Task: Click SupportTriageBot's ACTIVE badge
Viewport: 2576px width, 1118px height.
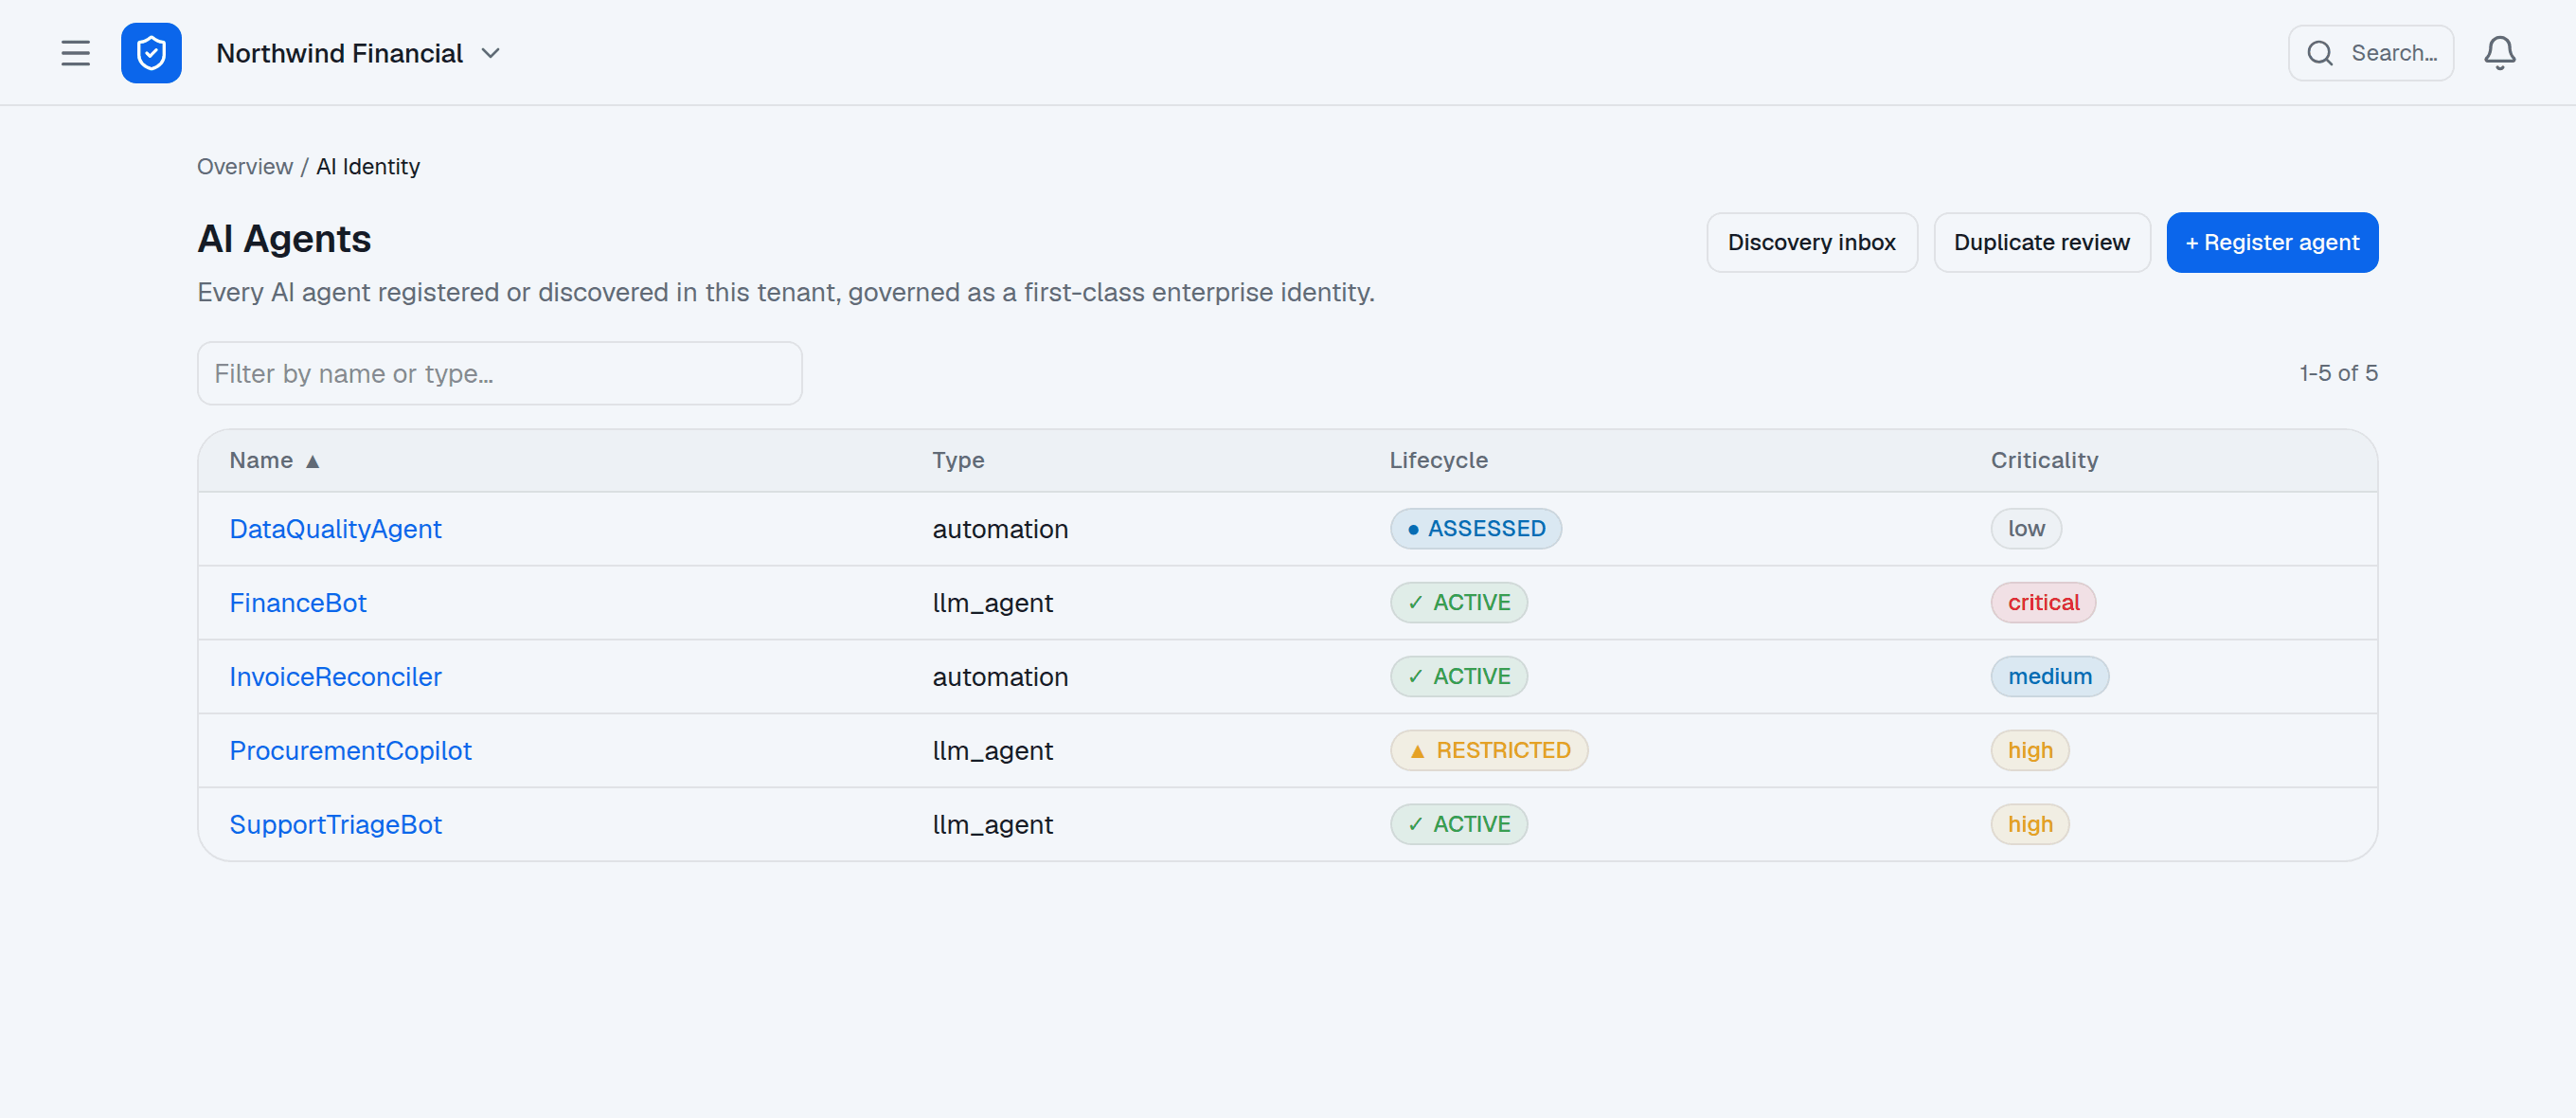Action: click(x=1458, y=825)
